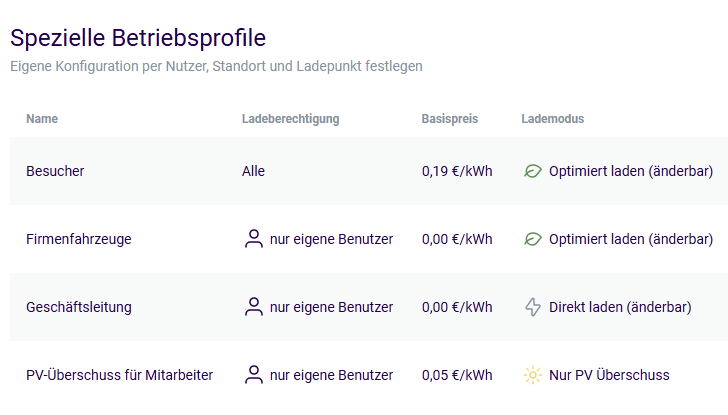
Task: Click the Basispreis column header
Action: point(449,119)
